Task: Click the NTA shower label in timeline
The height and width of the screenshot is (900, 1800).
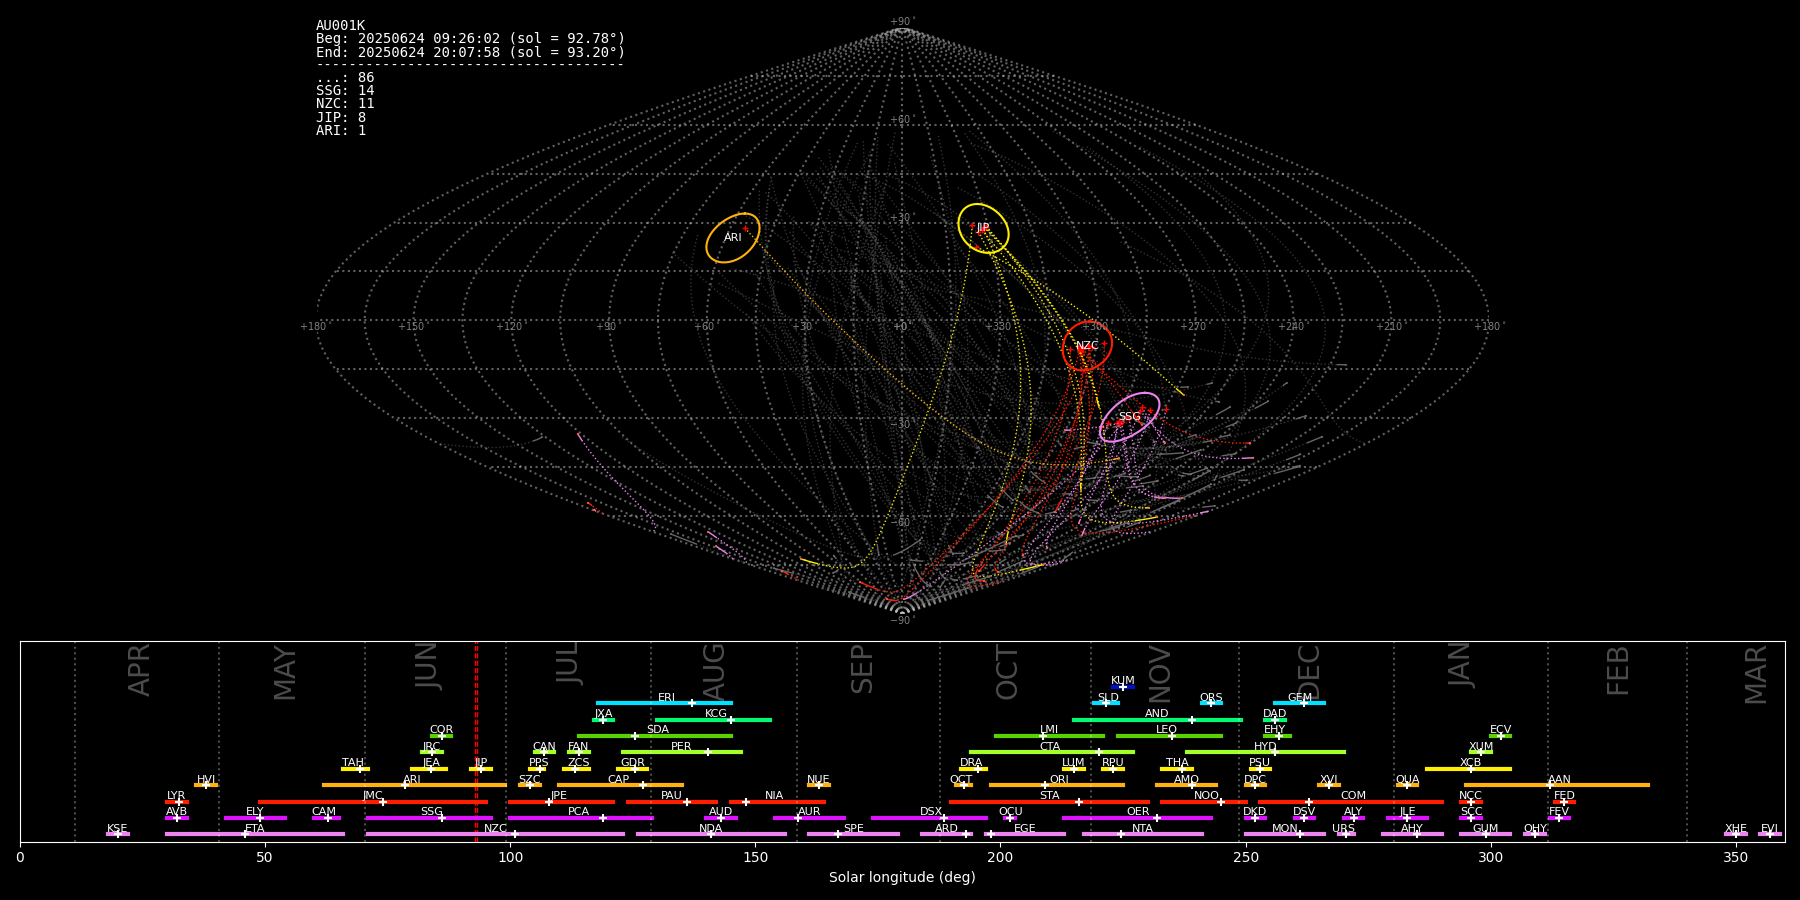Action: pos(1142,829)
